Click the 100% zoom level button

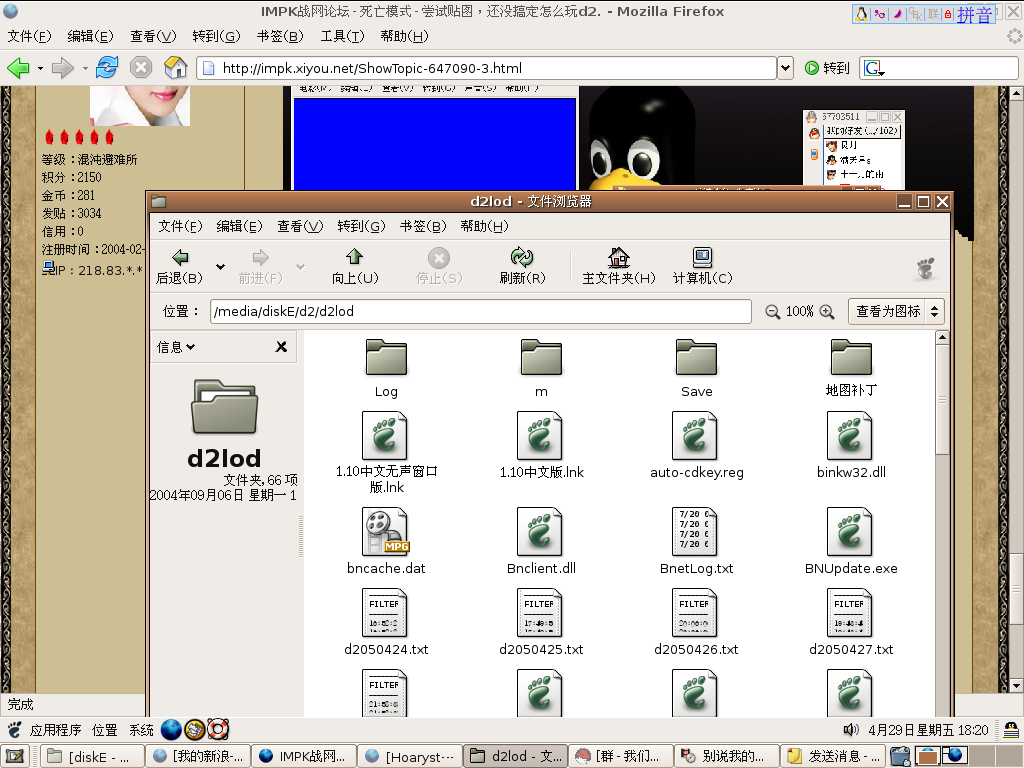[799, 312]
